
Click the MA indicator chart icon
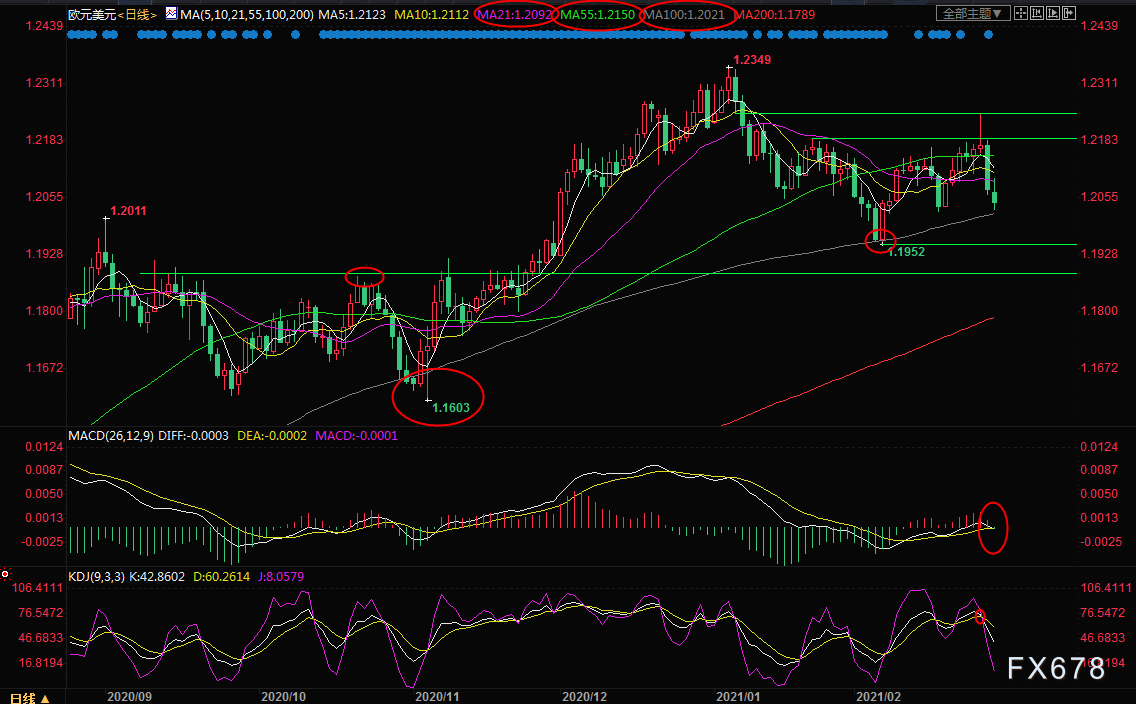pyautogui.click(x=171, y=13)
